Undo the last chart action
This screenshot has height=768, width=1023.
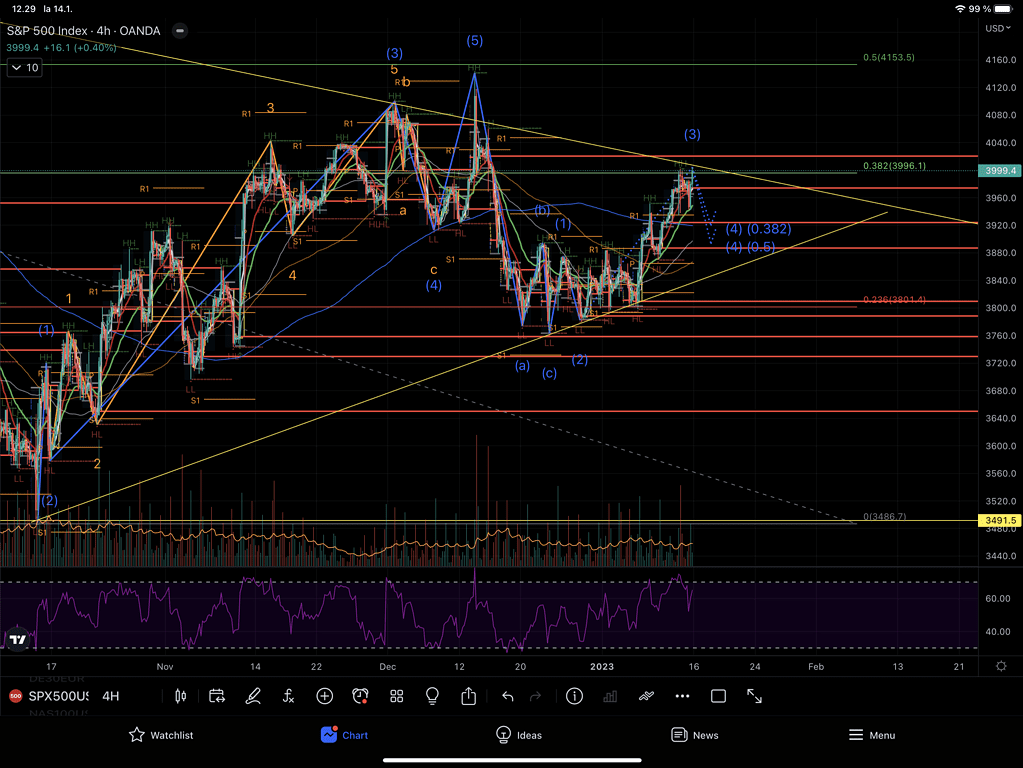508,696
